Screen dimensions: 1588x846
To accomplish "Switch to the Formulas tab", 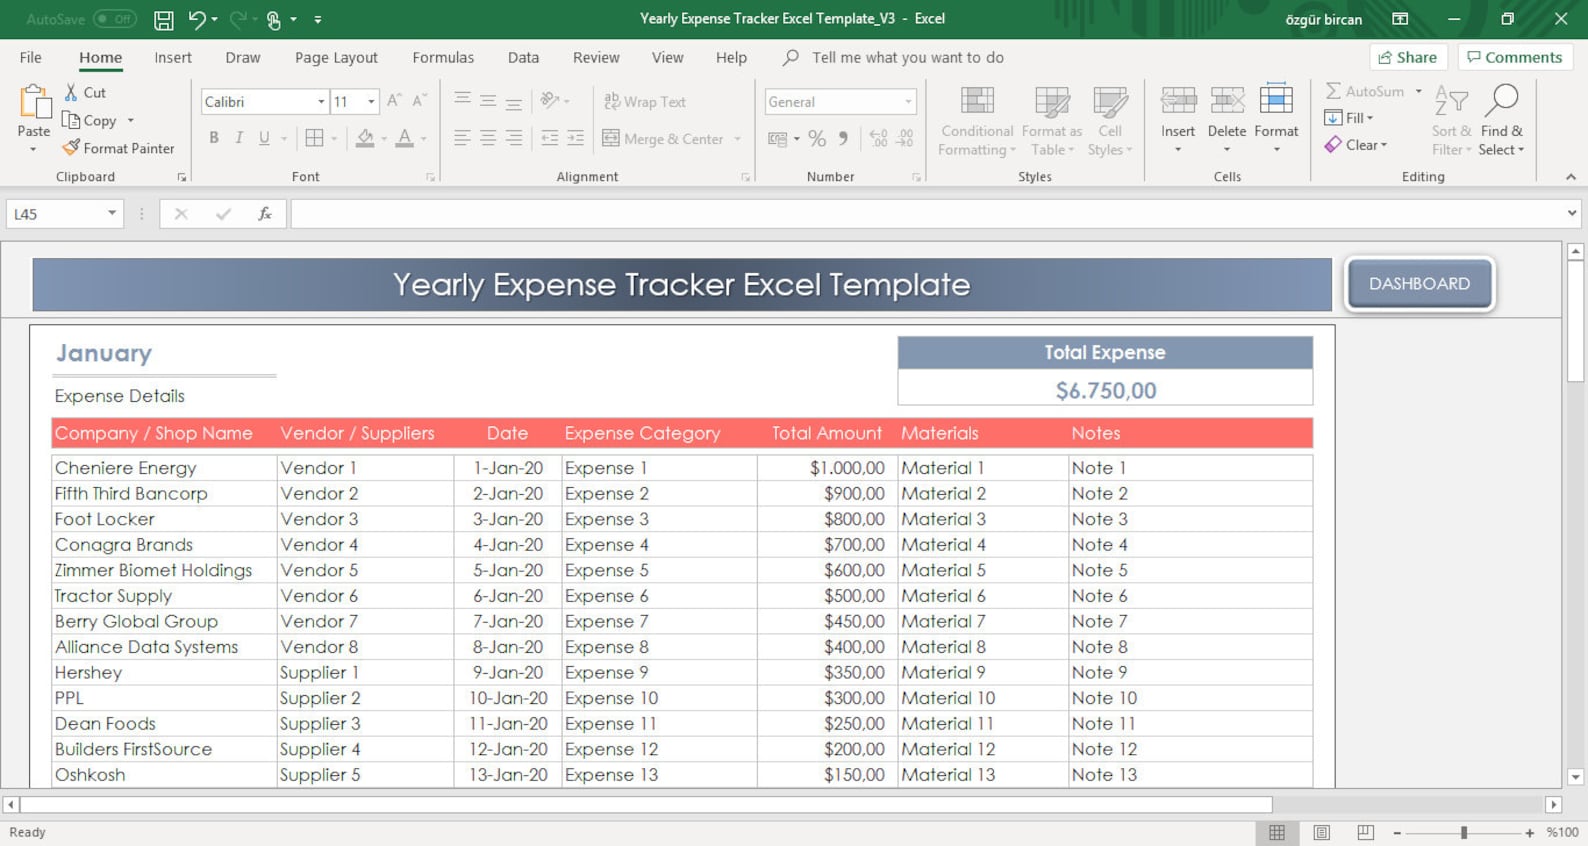I will (x=443, y=57).
